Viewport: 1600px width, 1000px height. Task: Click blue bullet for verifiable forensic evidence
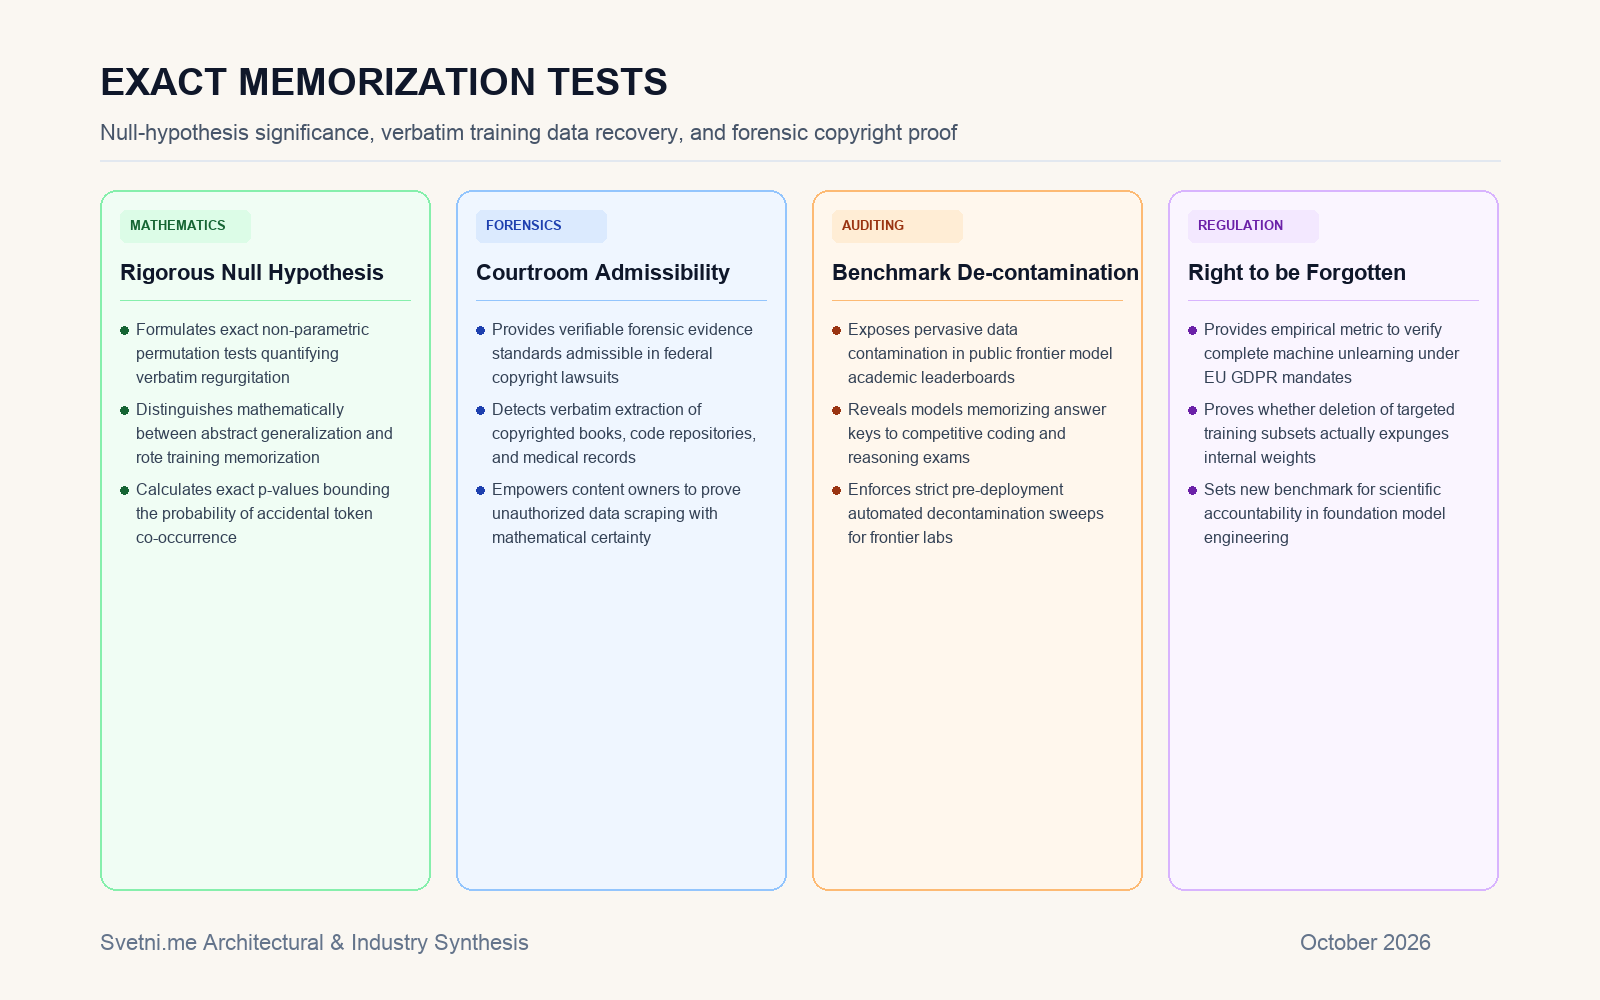click(x=481, y=330)
